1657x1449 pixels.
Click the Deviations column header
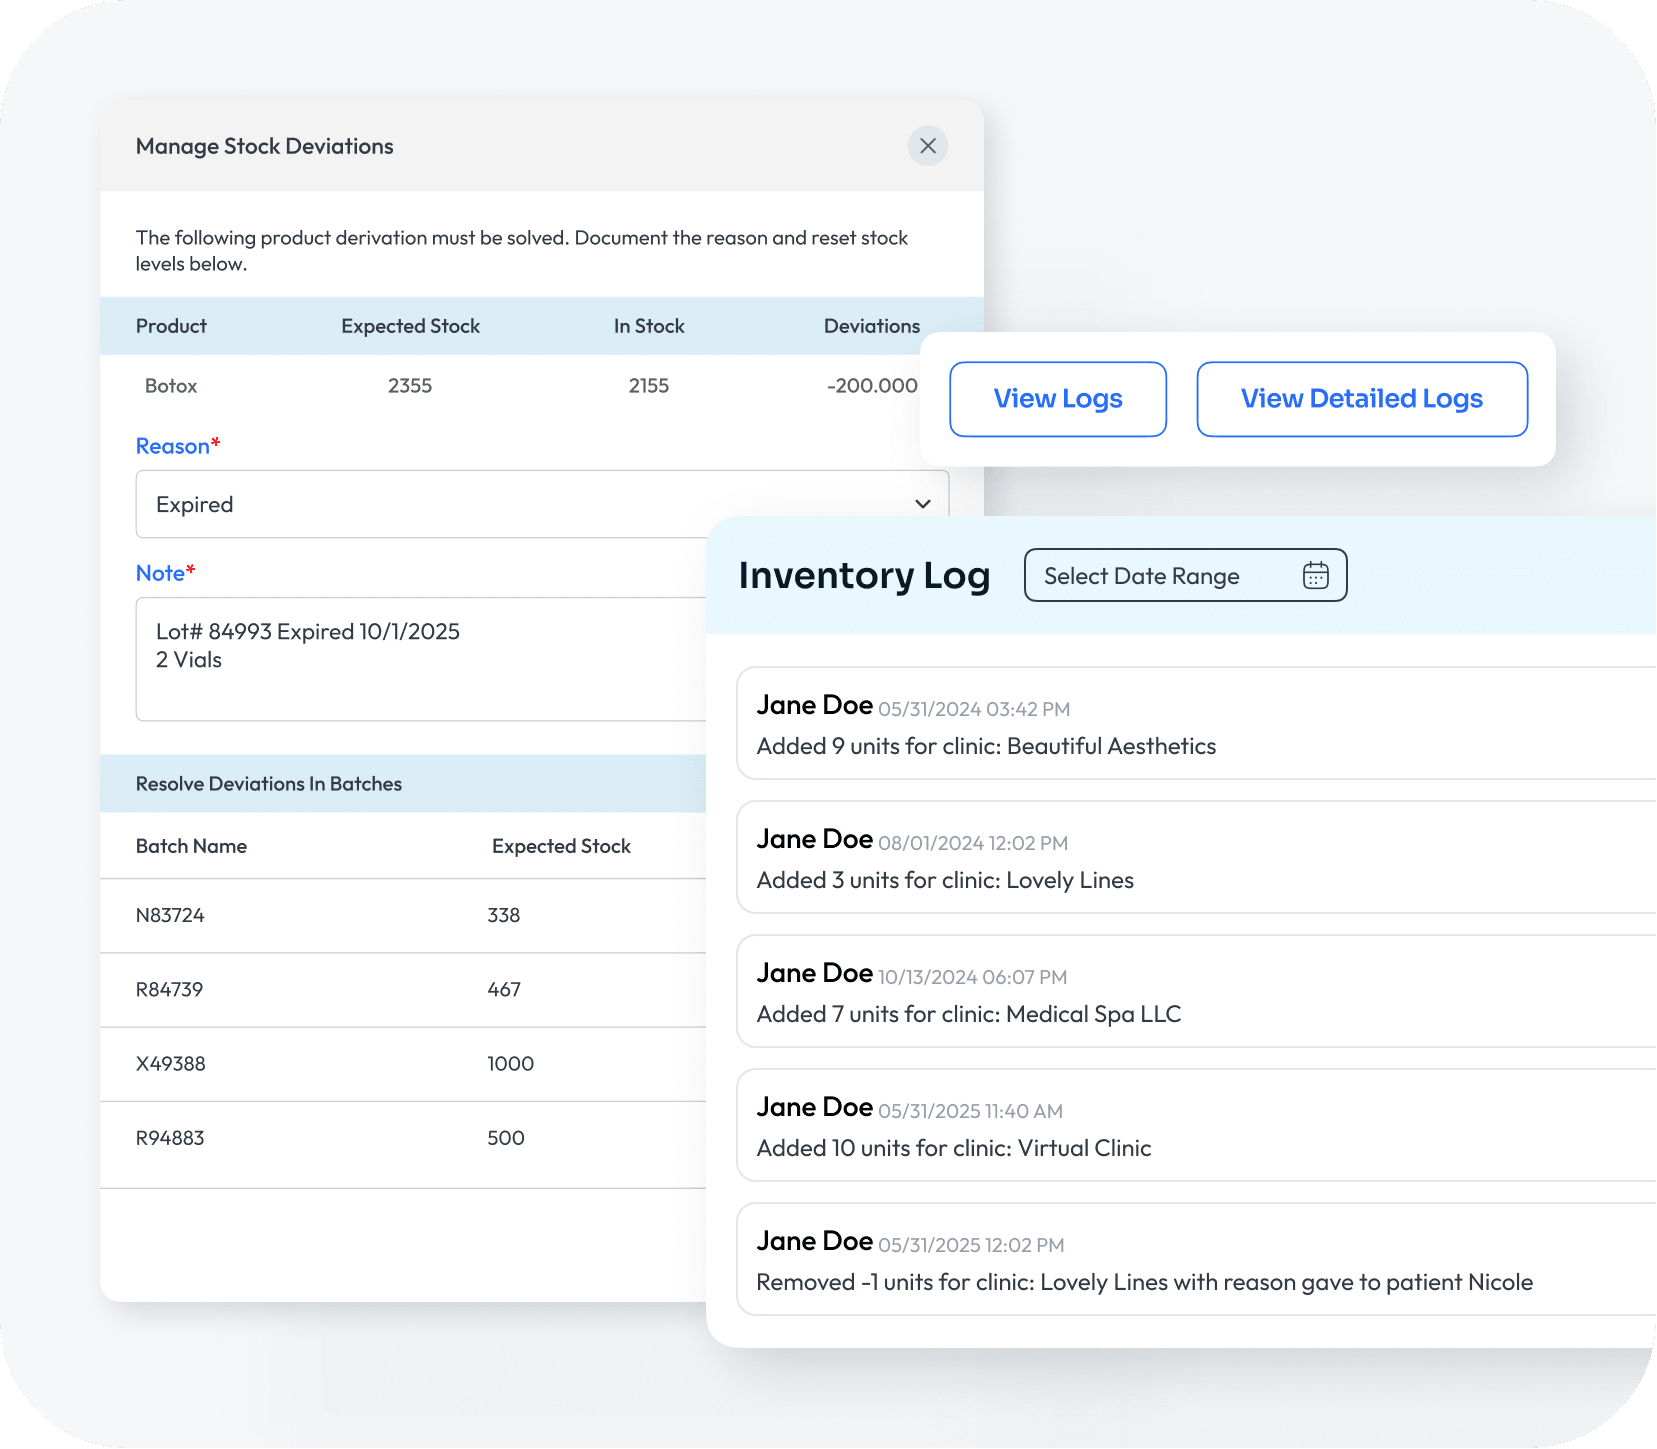[x=871, y=326]
